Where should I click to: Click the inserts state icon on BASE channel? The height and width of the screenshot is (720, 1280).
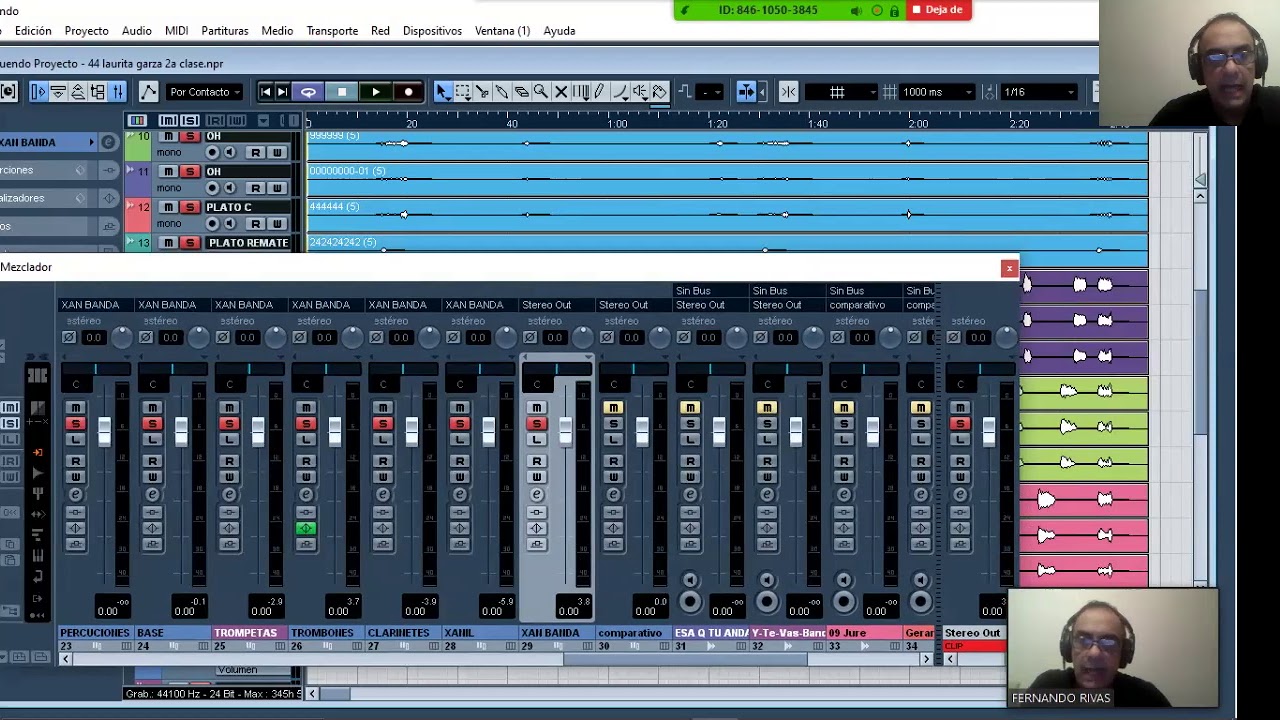point(152,512)
